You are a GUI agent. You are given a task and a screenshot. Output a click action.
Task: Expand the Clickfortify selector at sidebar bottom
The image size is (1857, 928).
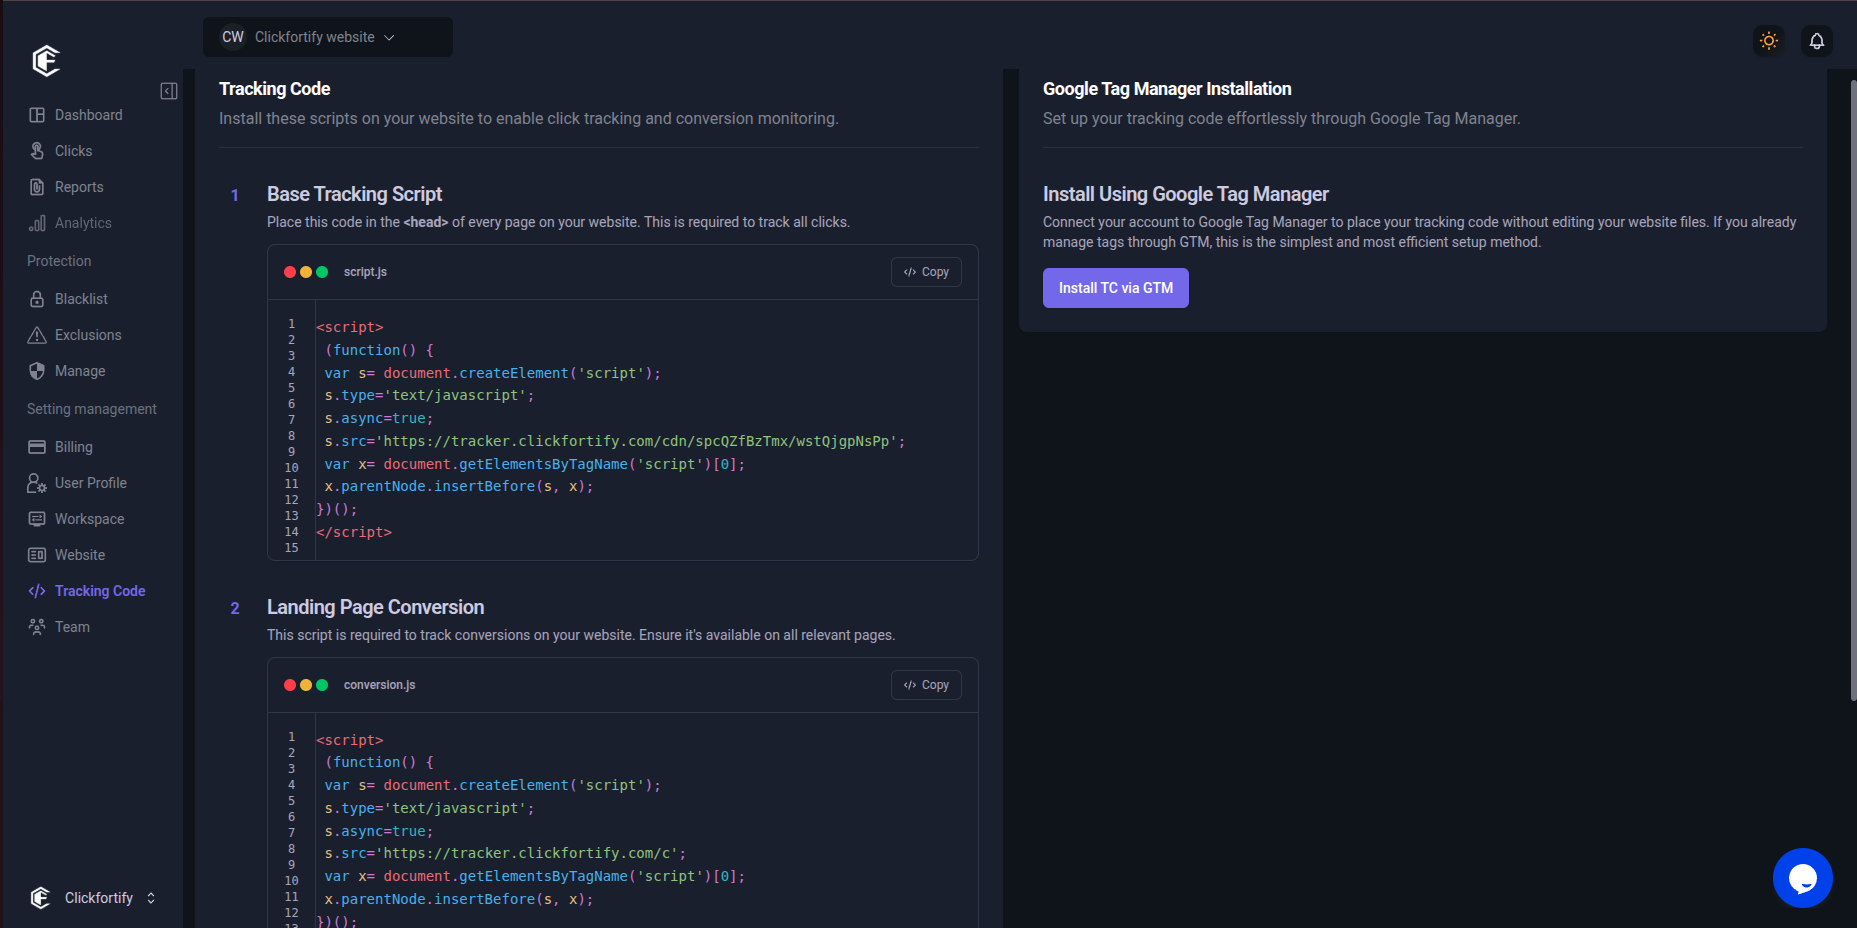(150, 897)
